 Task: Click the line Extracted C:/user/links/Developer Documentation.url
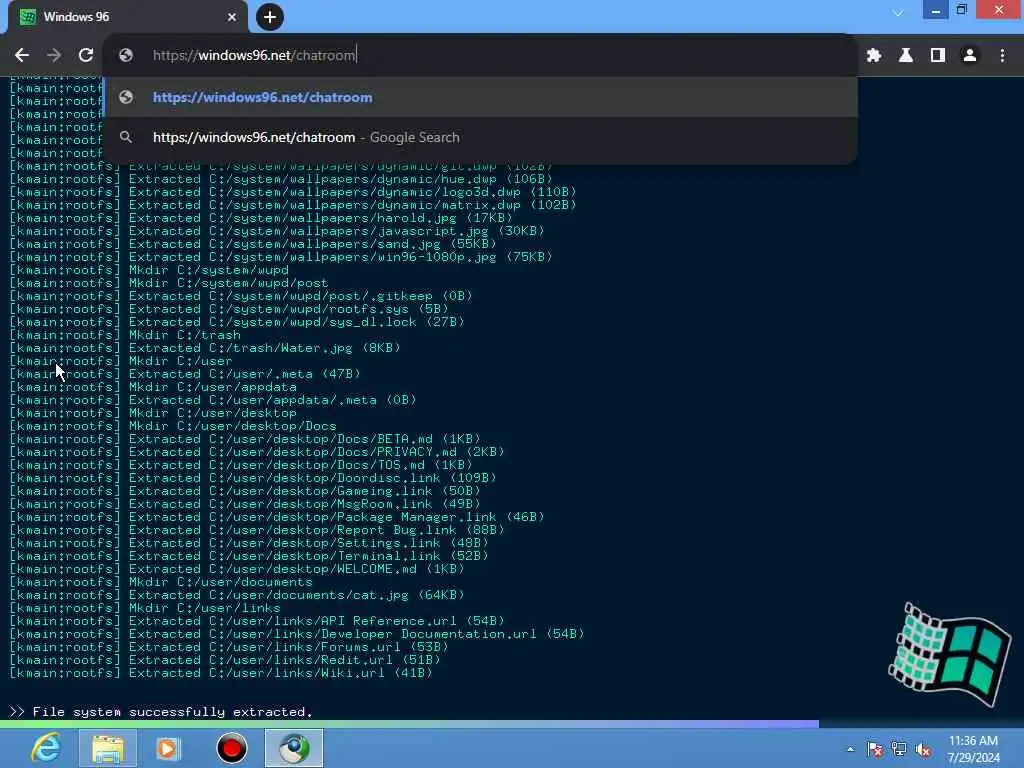[x=297, y=633]
